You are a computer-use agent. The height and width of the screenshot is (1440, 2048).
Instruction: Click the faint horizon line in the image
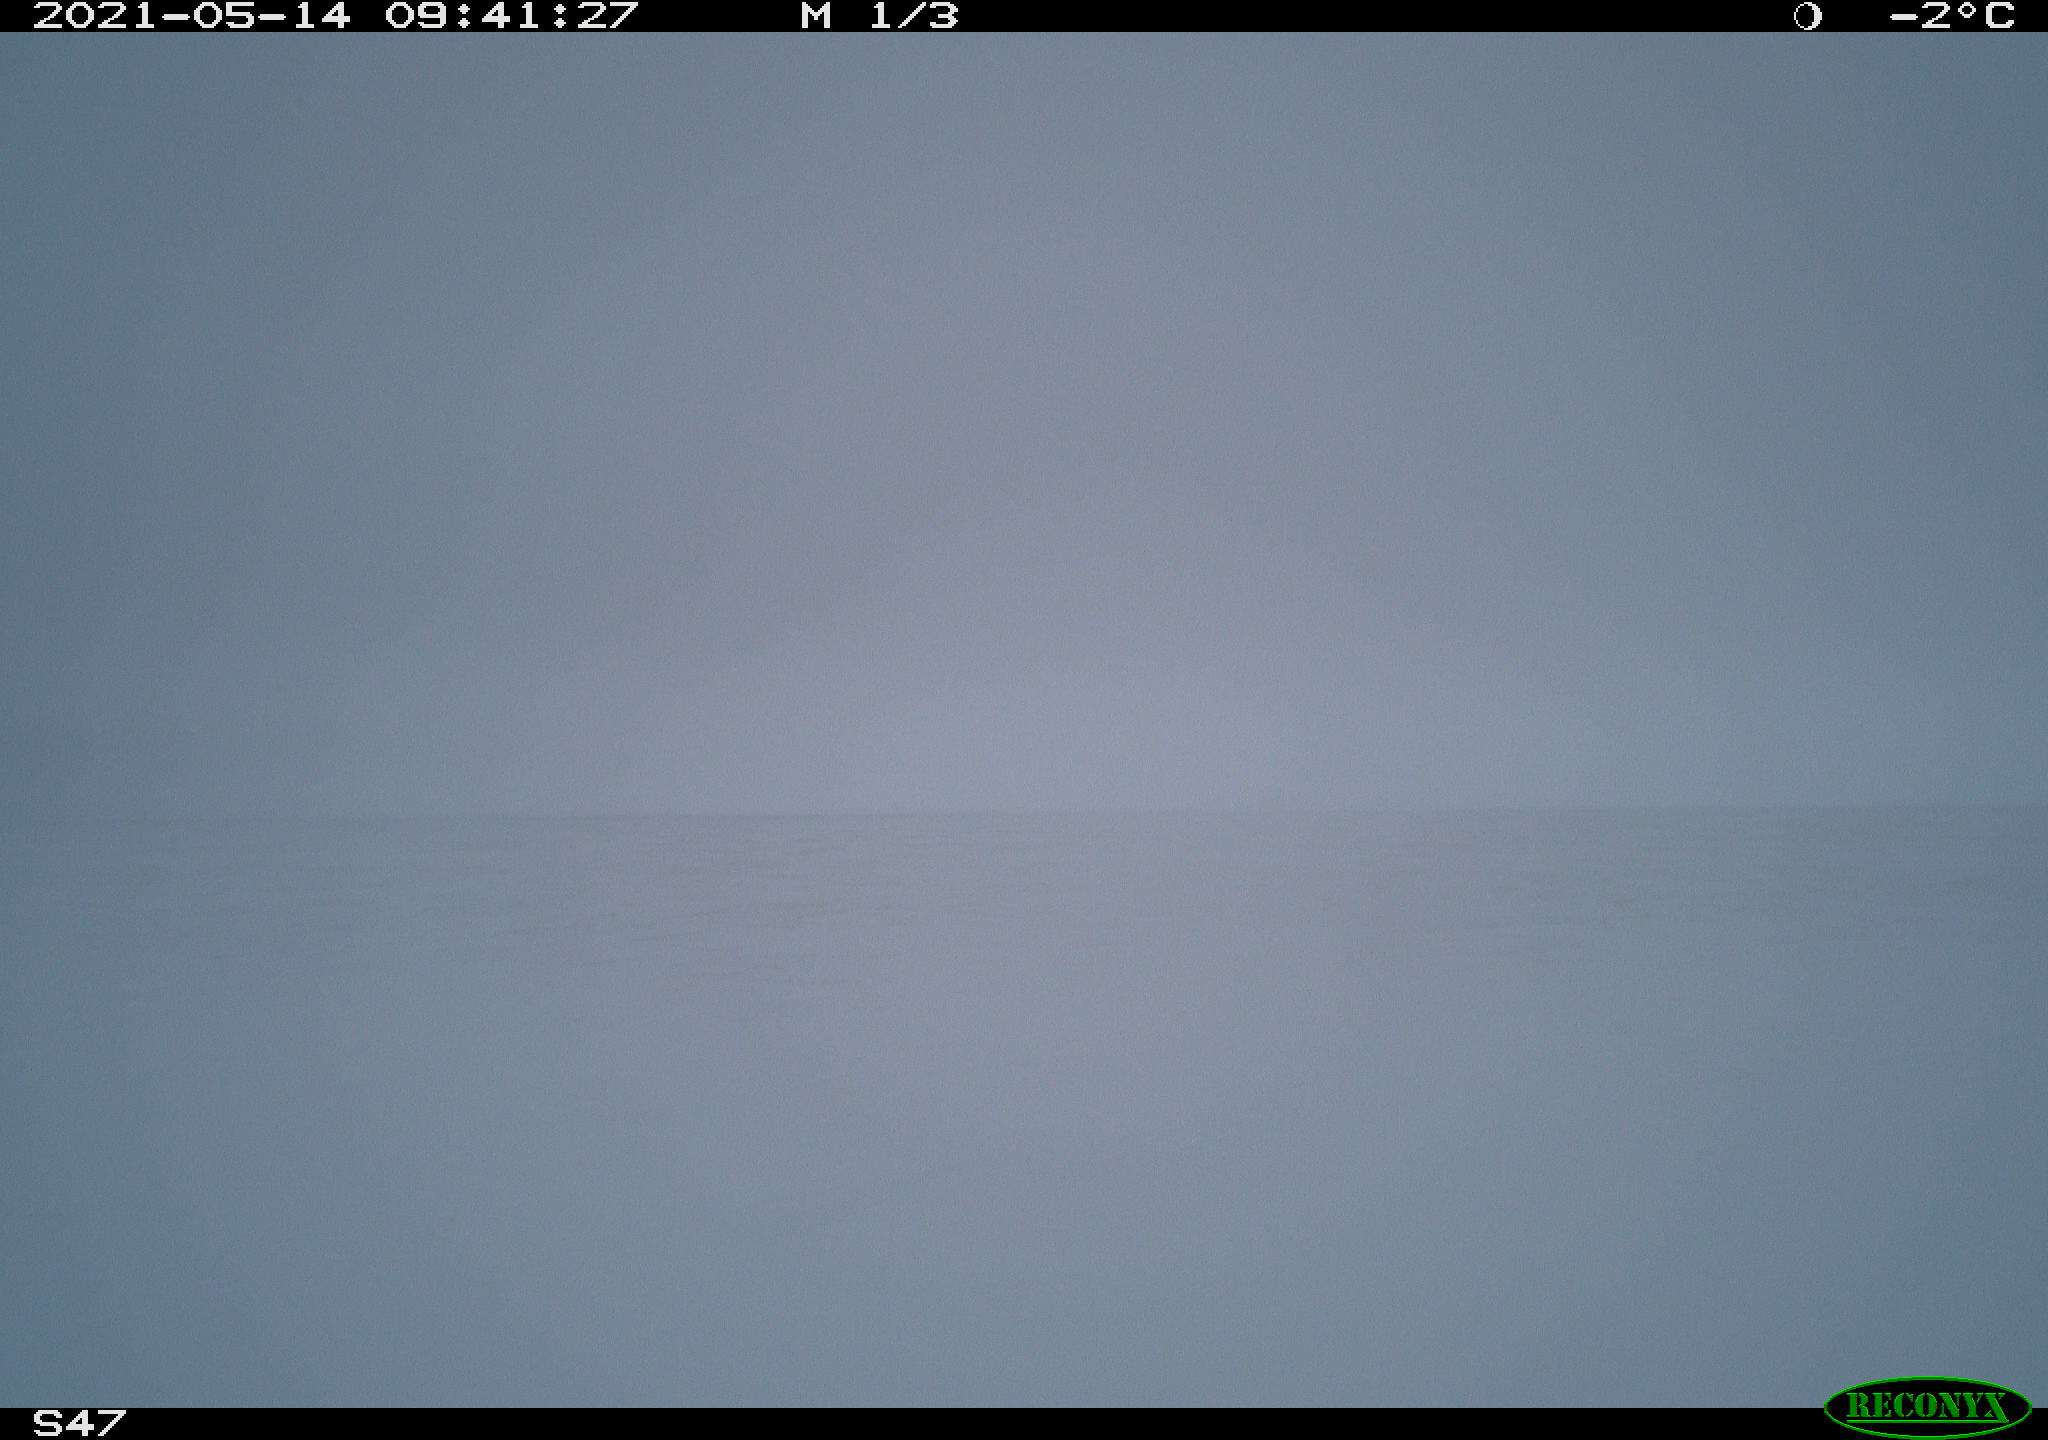click(x=1024, y=814)
